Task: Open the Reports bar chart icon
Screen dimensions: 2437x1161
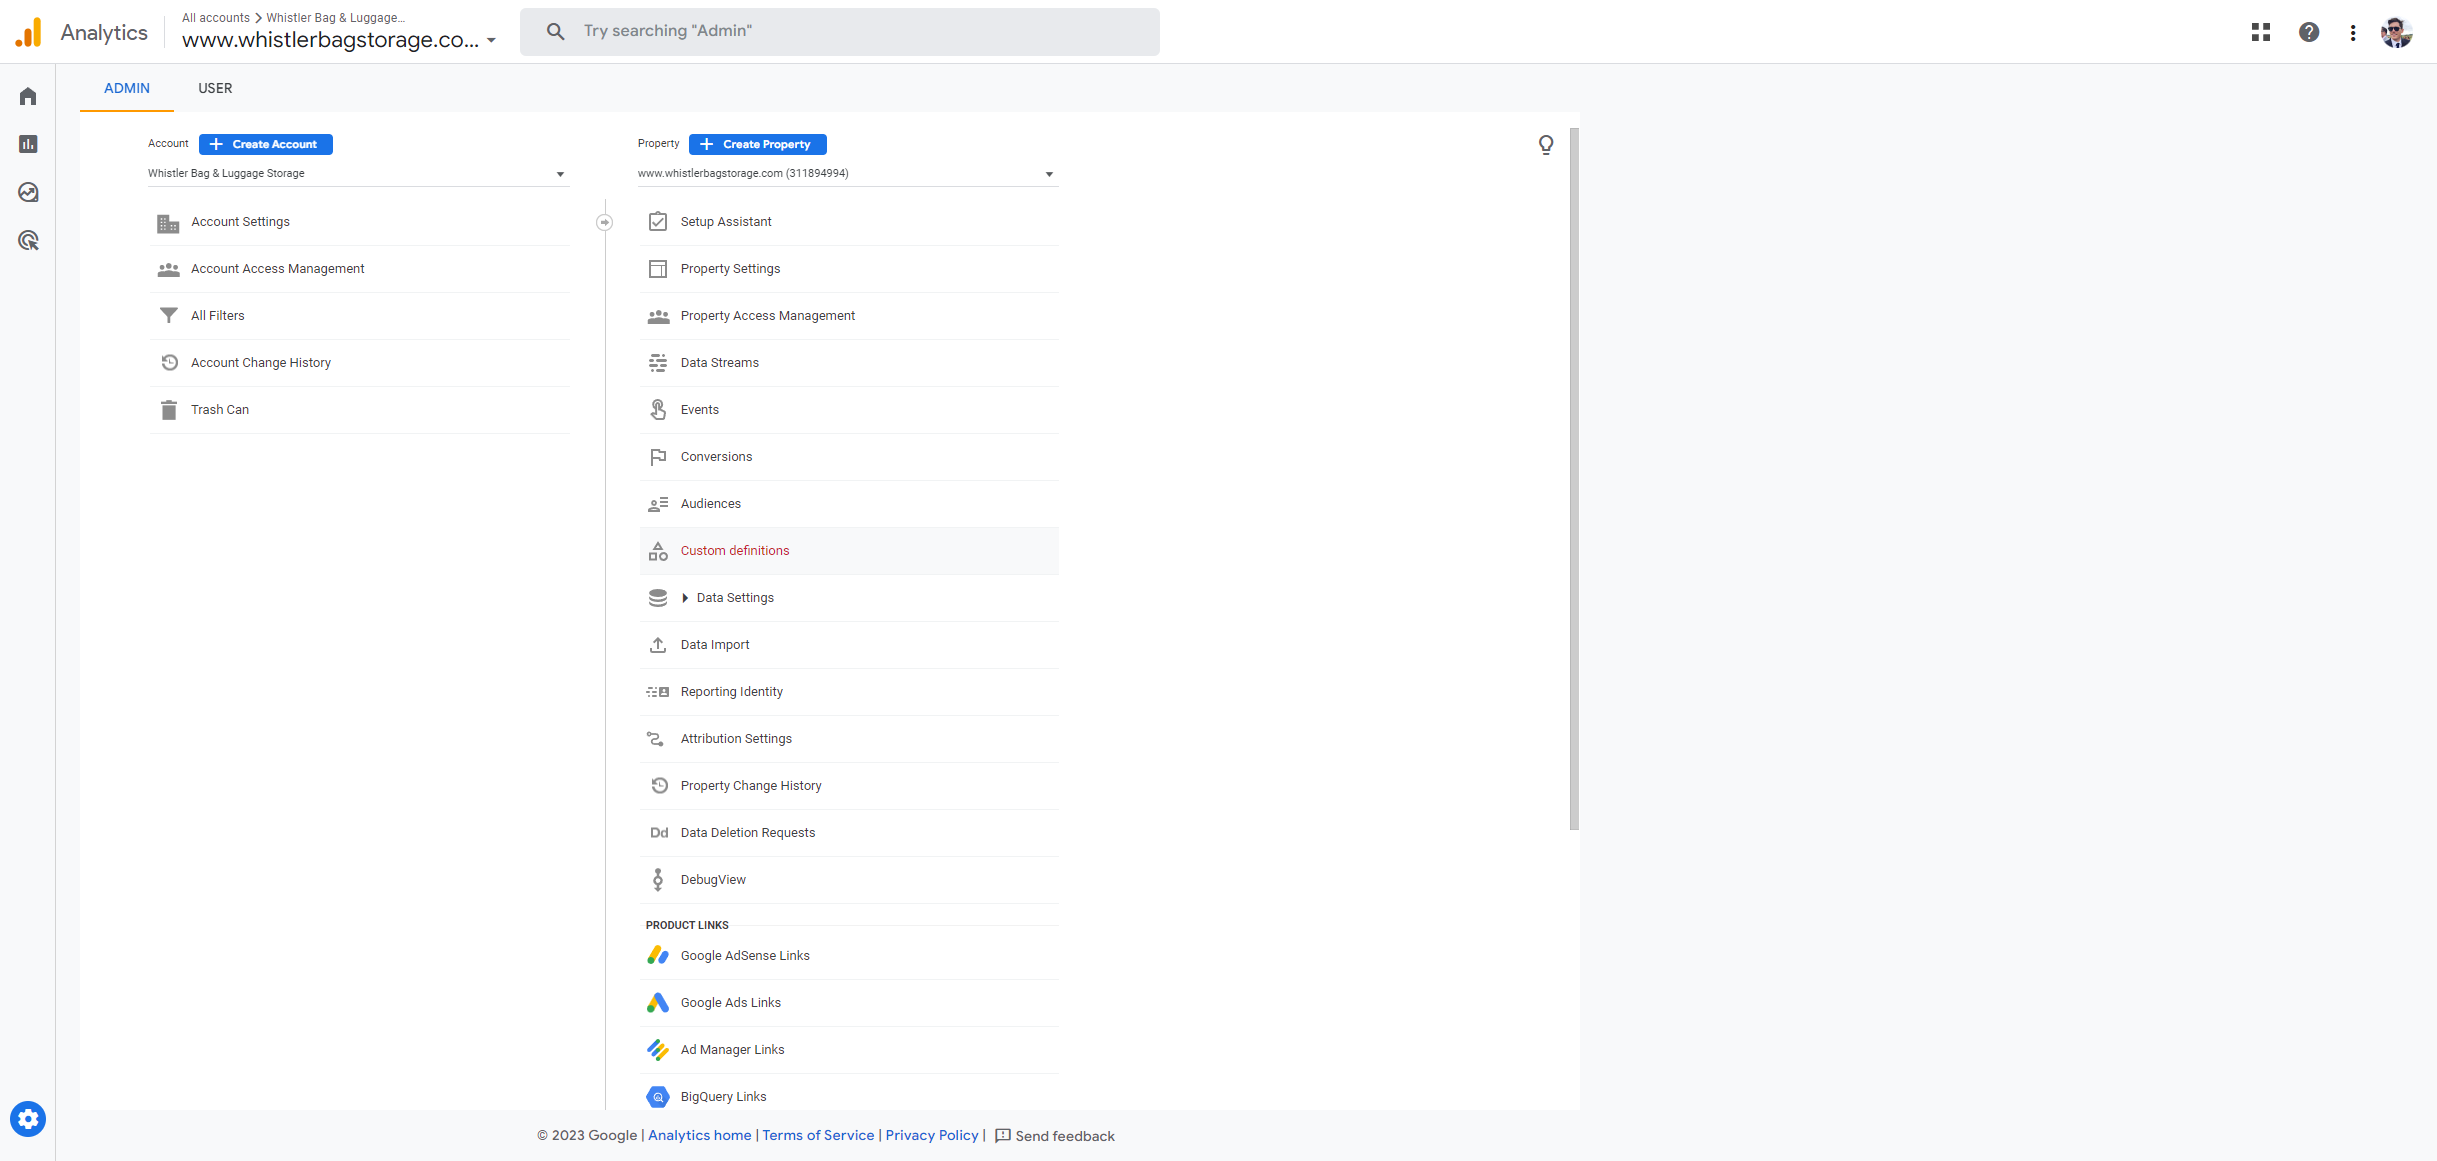Action: (28, 144)
